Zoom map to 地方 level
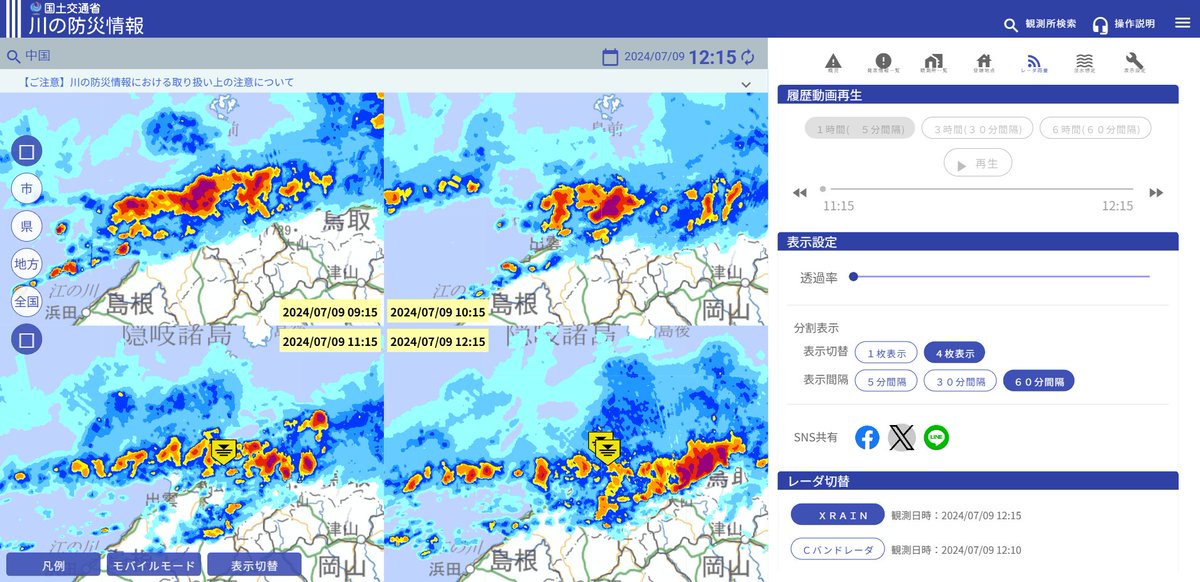This screenshot has height=582, width=1200. 27,264
